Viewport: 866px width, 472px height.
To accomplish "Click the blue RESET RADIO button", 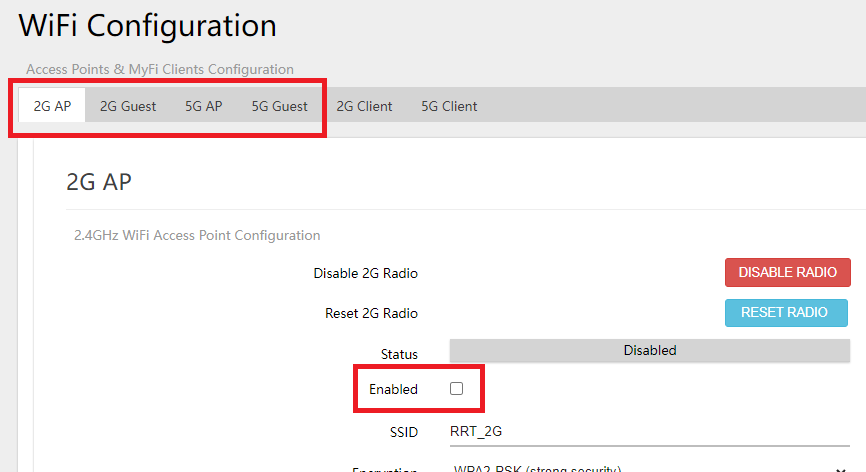I will 786,312.
